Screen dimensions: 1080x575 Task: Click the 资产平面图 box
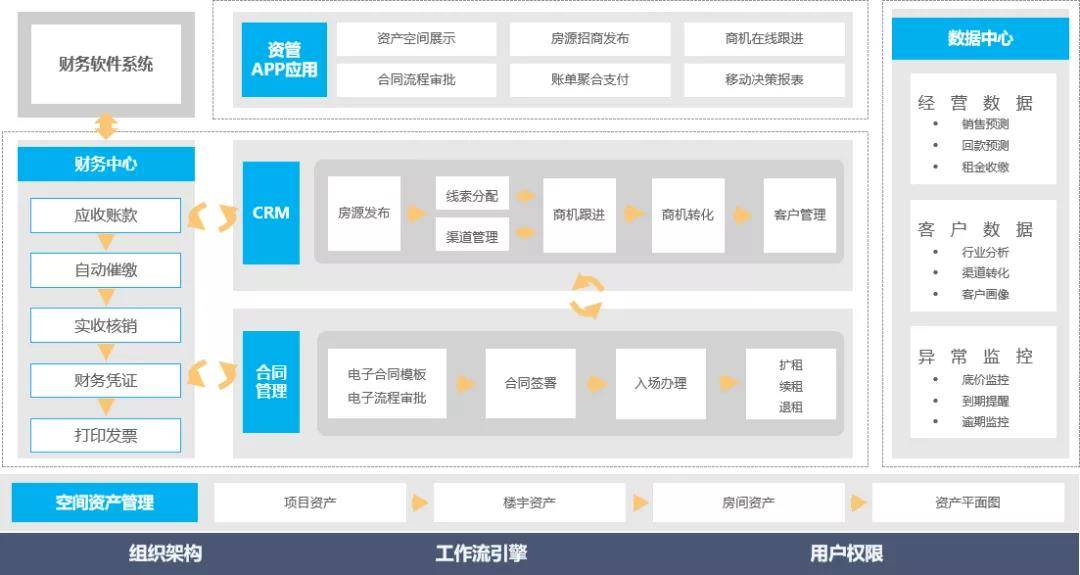tap(968, 503)
